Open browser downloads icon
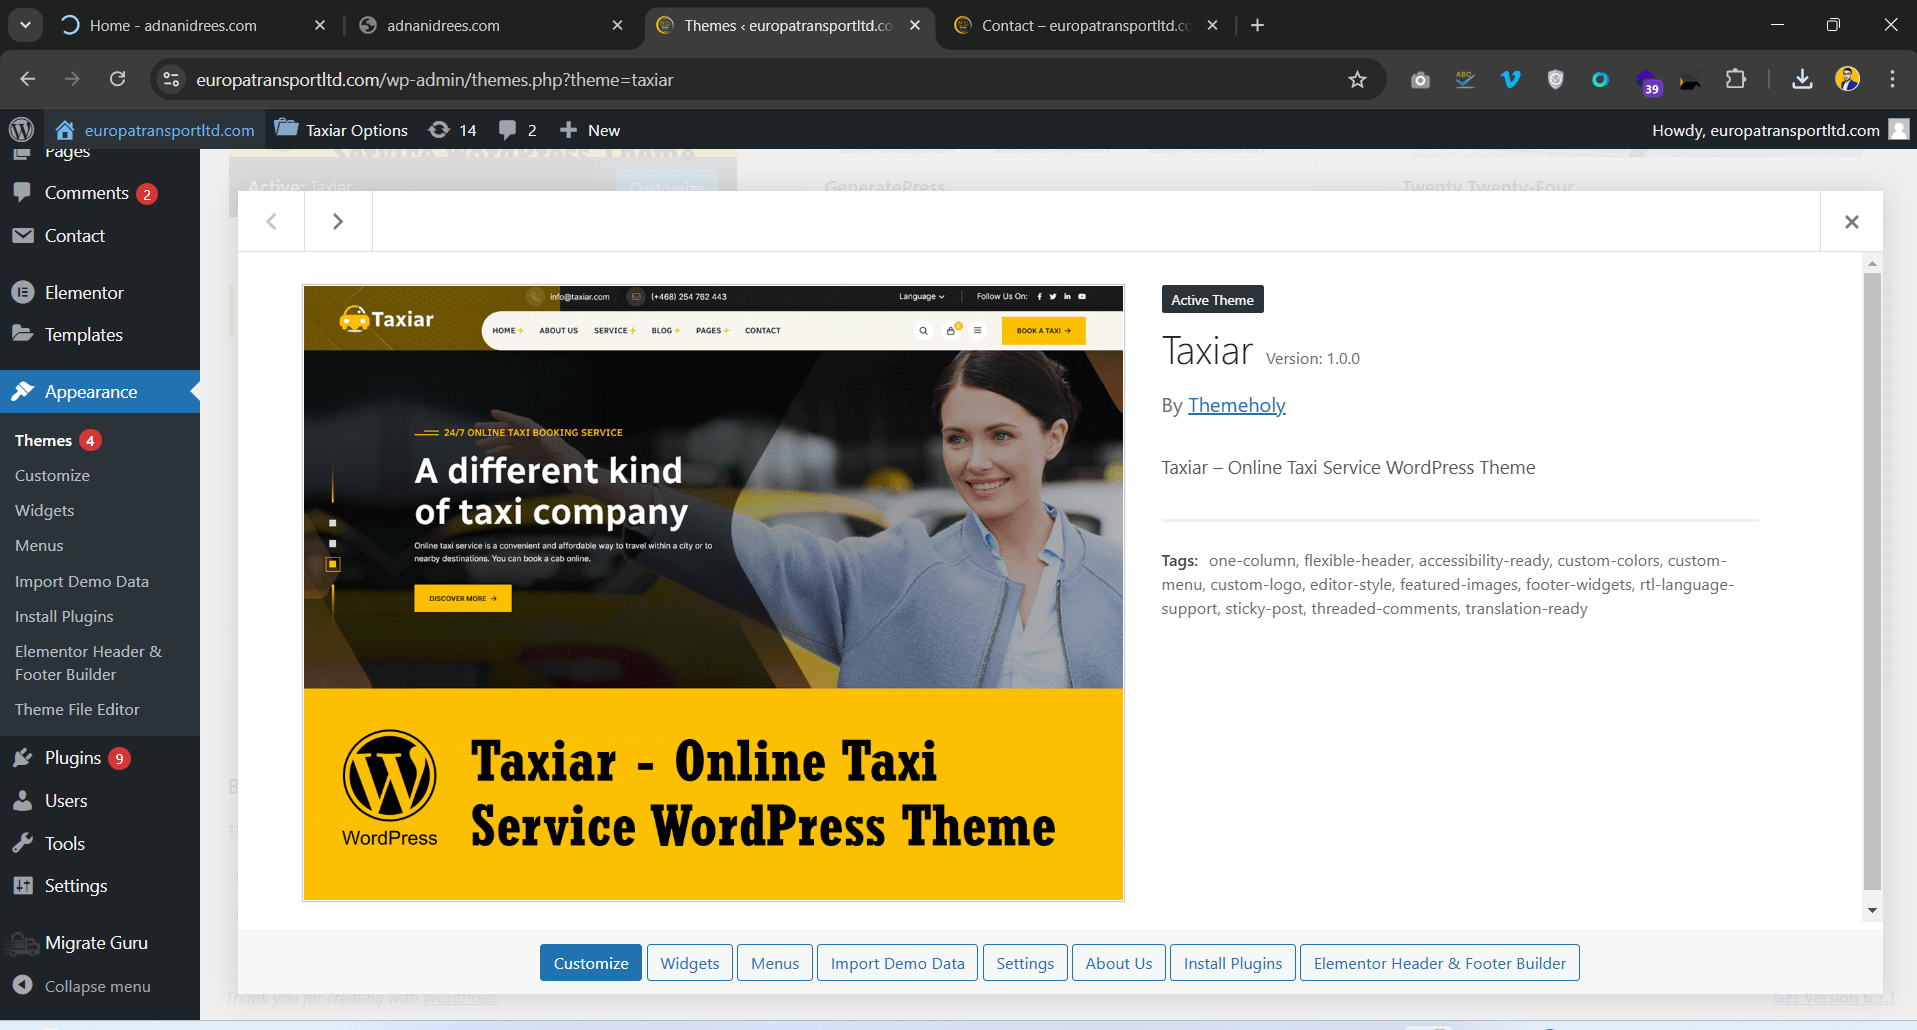 [1802, 79]
